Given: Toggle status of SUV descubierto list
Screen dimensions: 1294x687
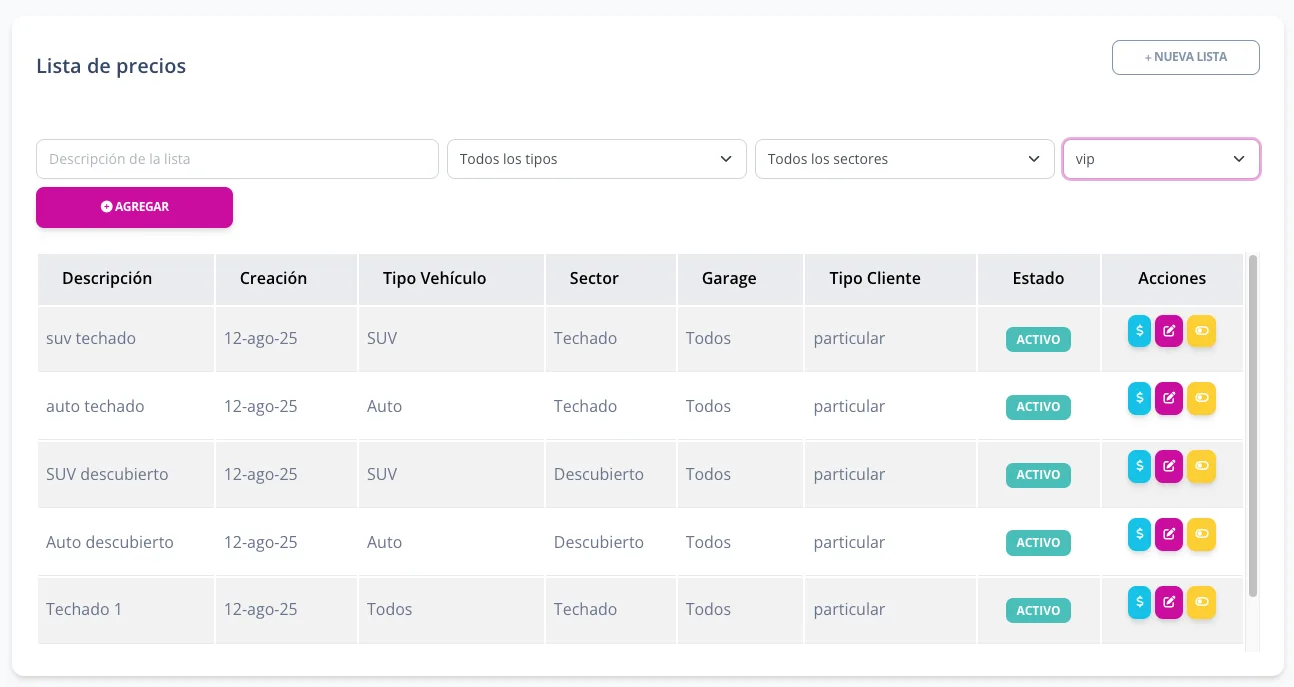Looking at the screenshot, I should click(x=1201, y=466).
